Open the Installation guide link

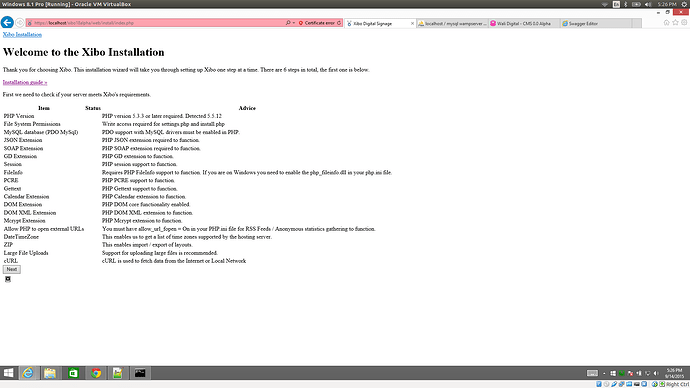25,82
